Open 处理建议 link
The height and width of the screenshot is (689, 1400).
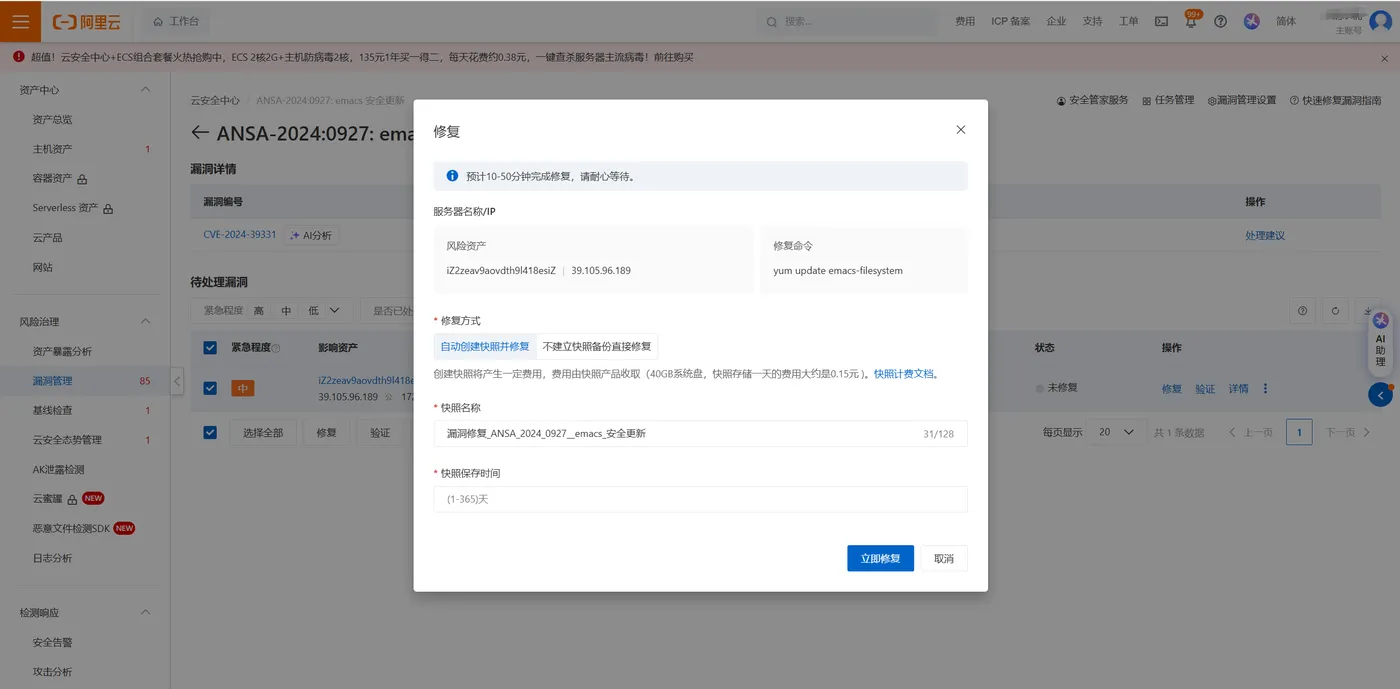[1265, 235]
